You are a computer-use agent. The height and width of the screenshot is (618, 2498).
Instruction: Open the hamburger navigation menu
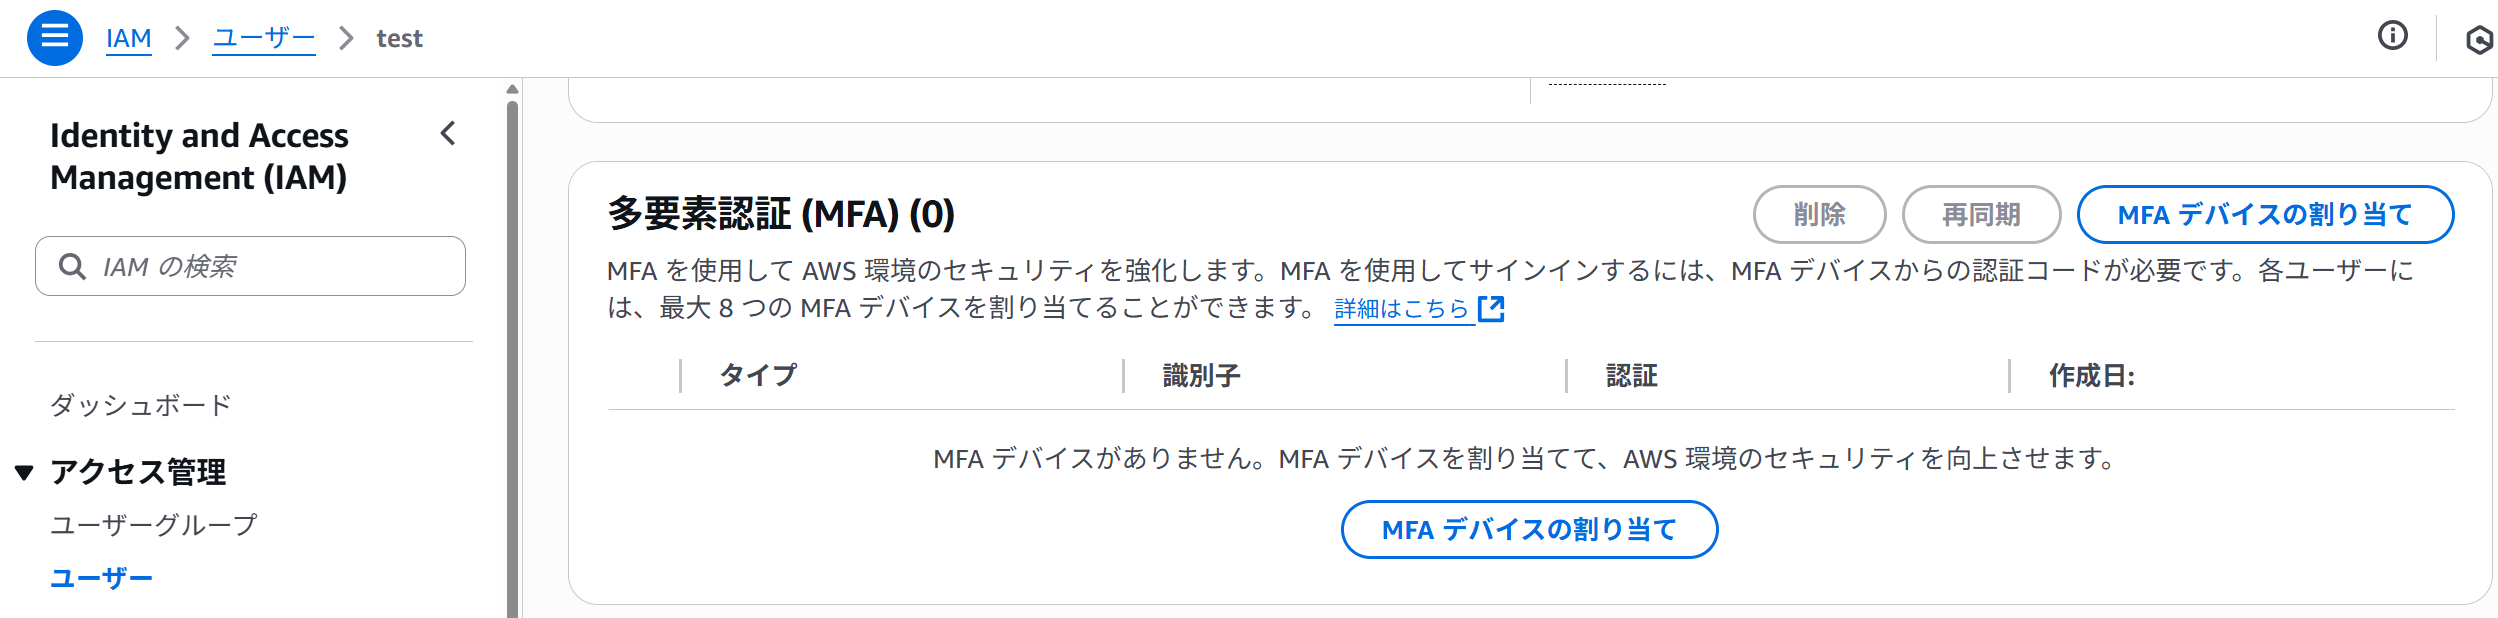(55, 38)
